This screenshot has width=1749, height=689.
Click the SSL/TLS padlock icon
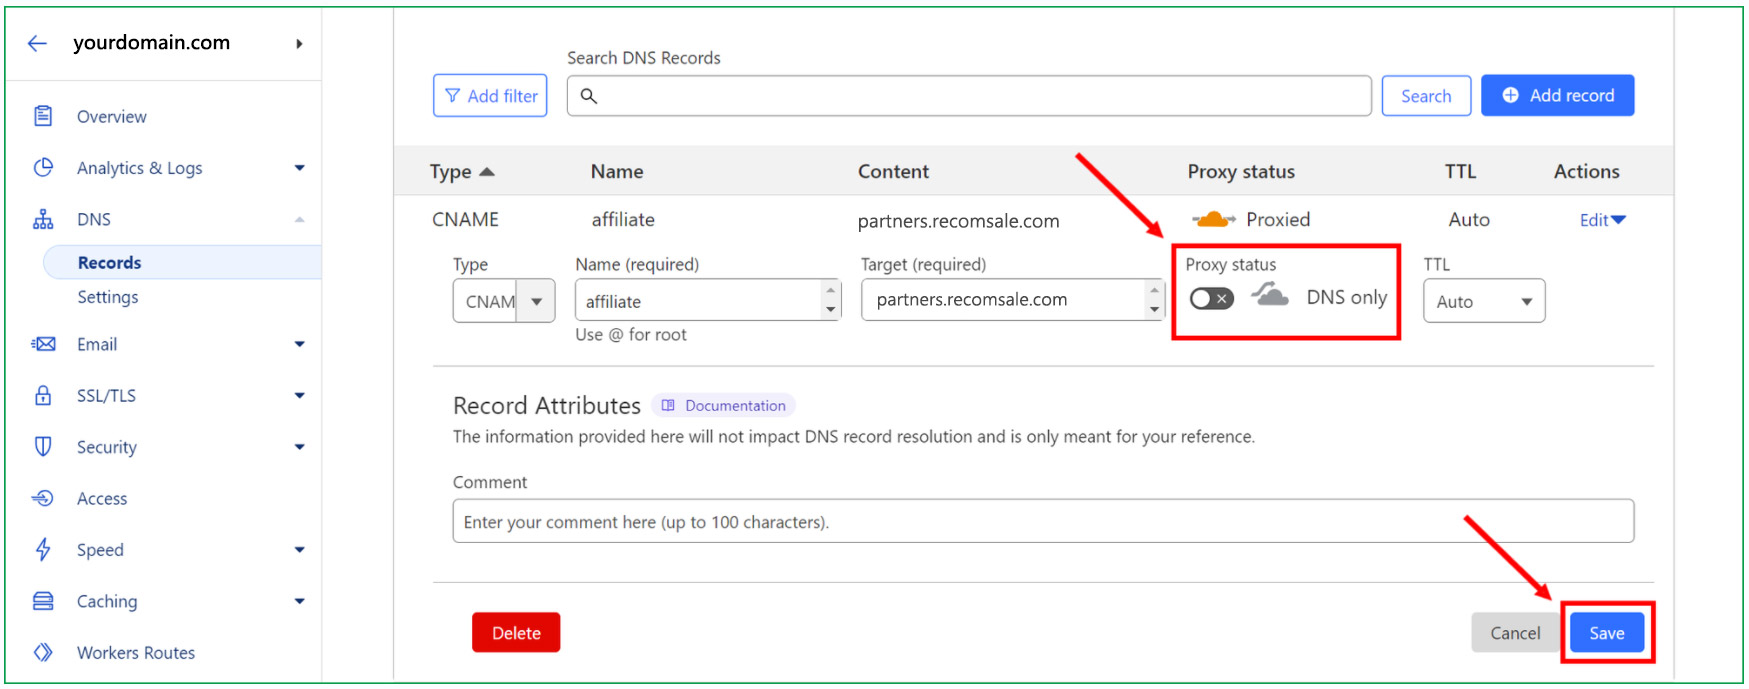click(43, 396)
